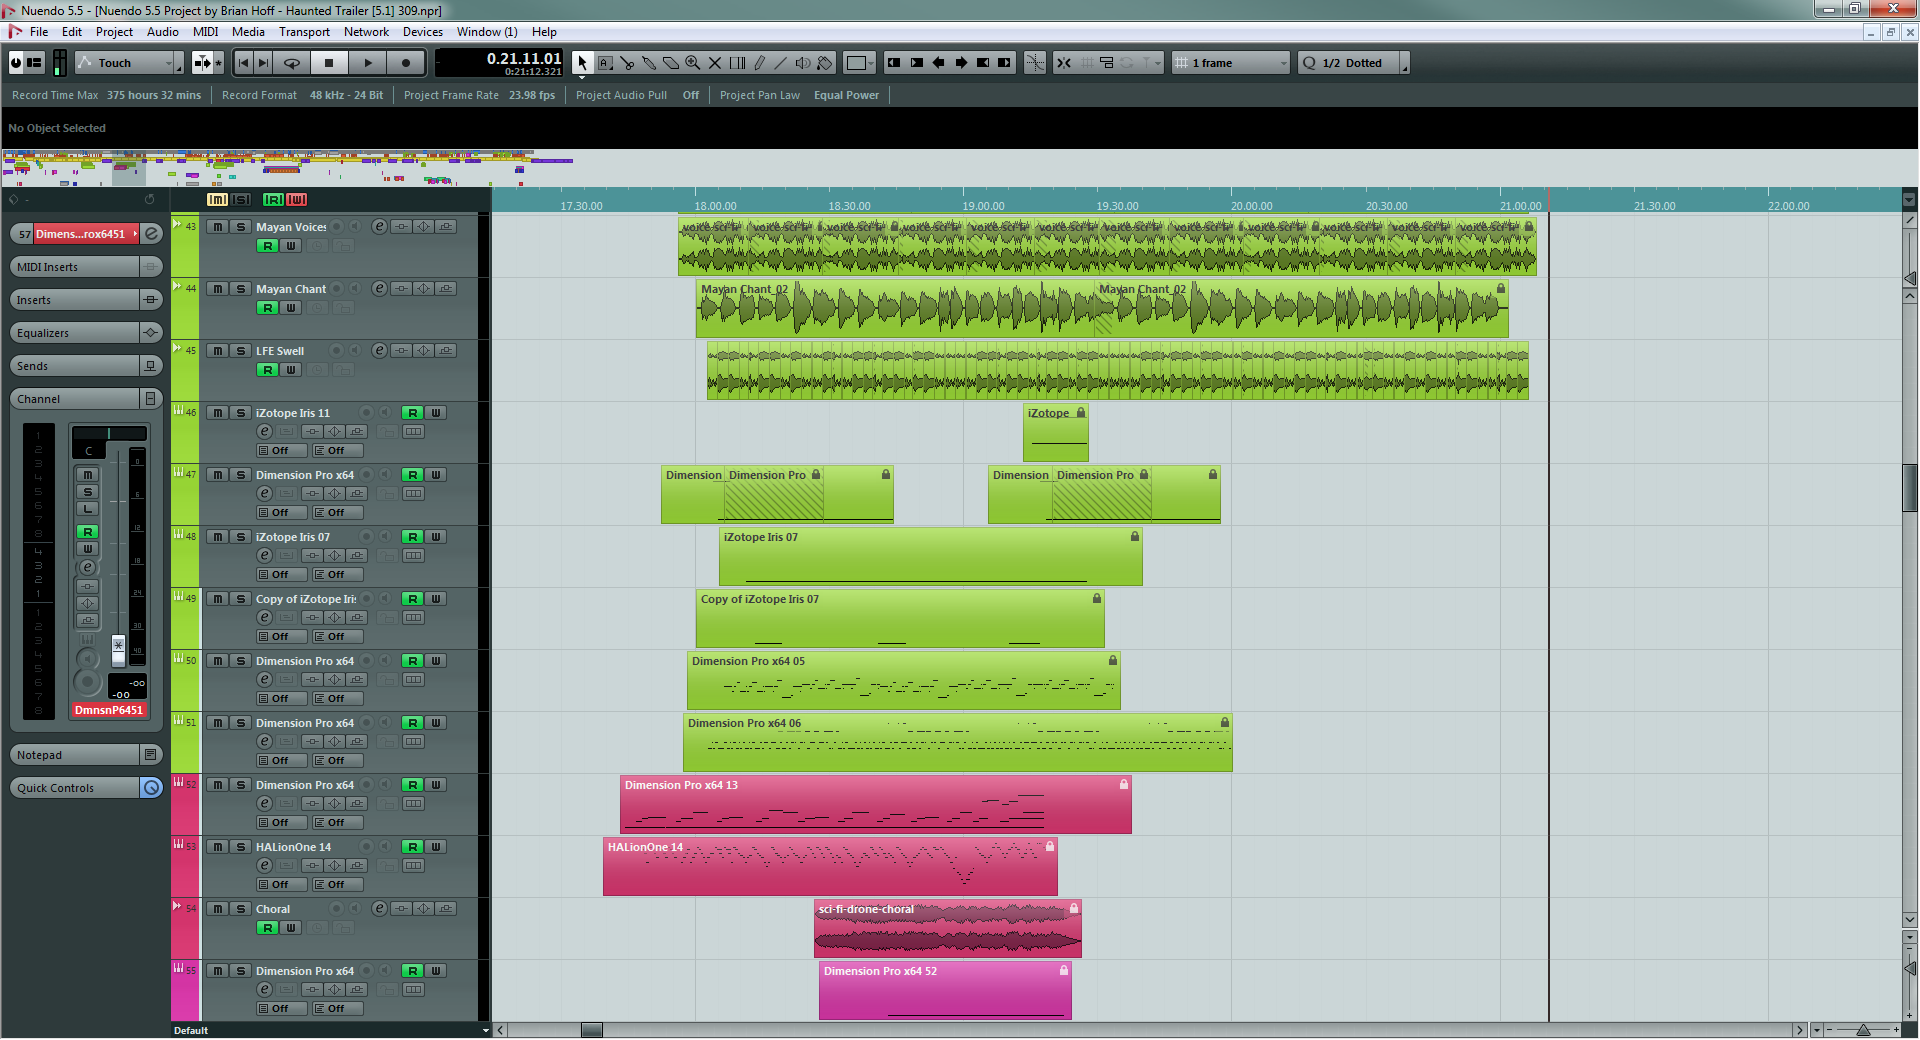Open the Touch automation mode dropdown

[x=130, y=63]
